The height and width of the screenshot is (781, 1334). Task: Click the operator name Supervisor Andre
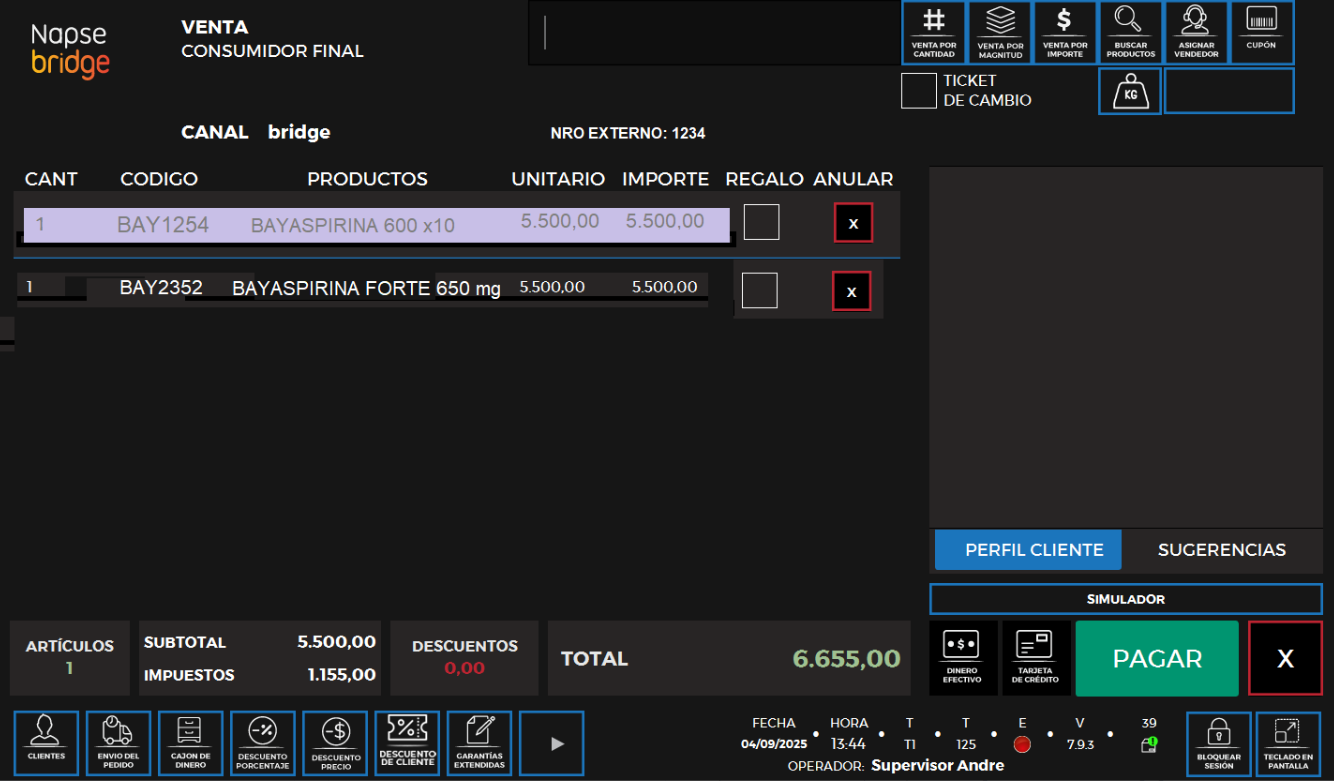click(937, 766)
